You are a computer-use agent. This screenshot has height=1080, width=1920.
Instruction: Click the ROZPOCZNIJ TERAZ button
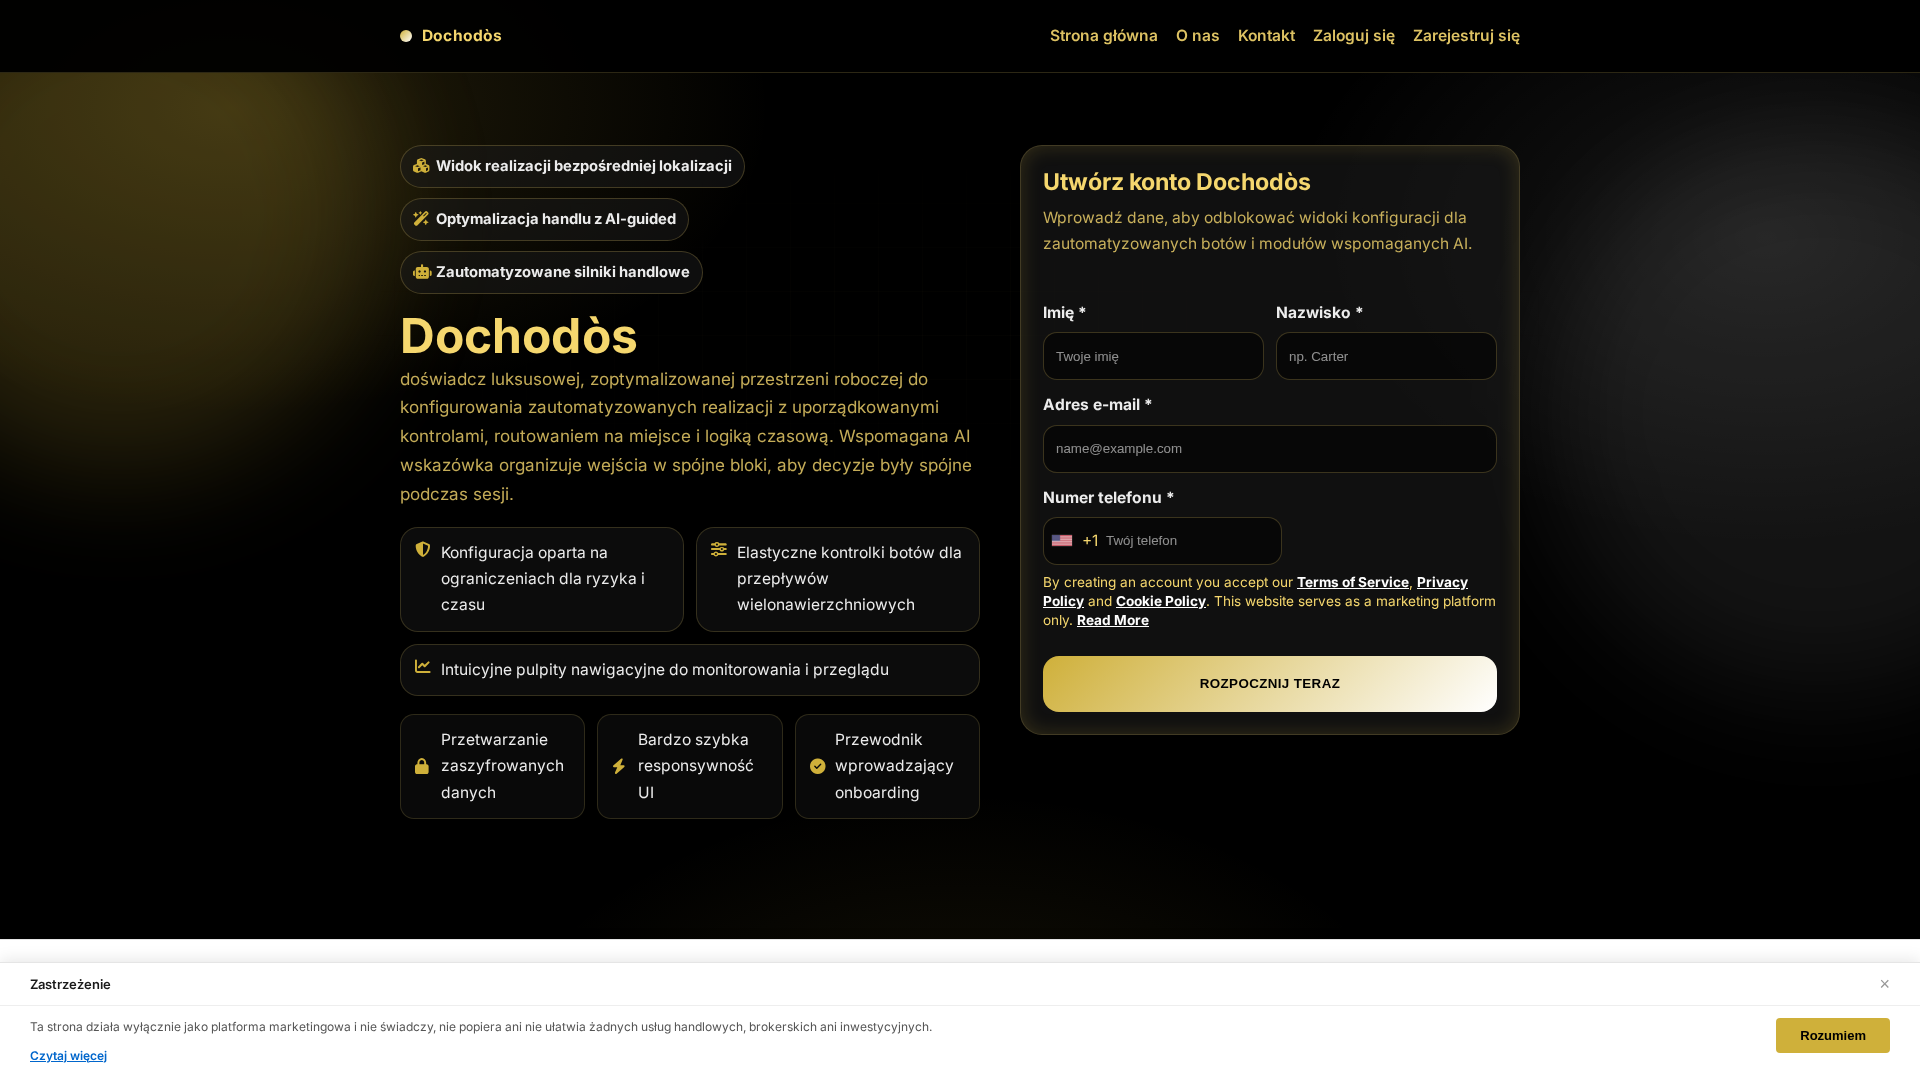point(1270,684)
